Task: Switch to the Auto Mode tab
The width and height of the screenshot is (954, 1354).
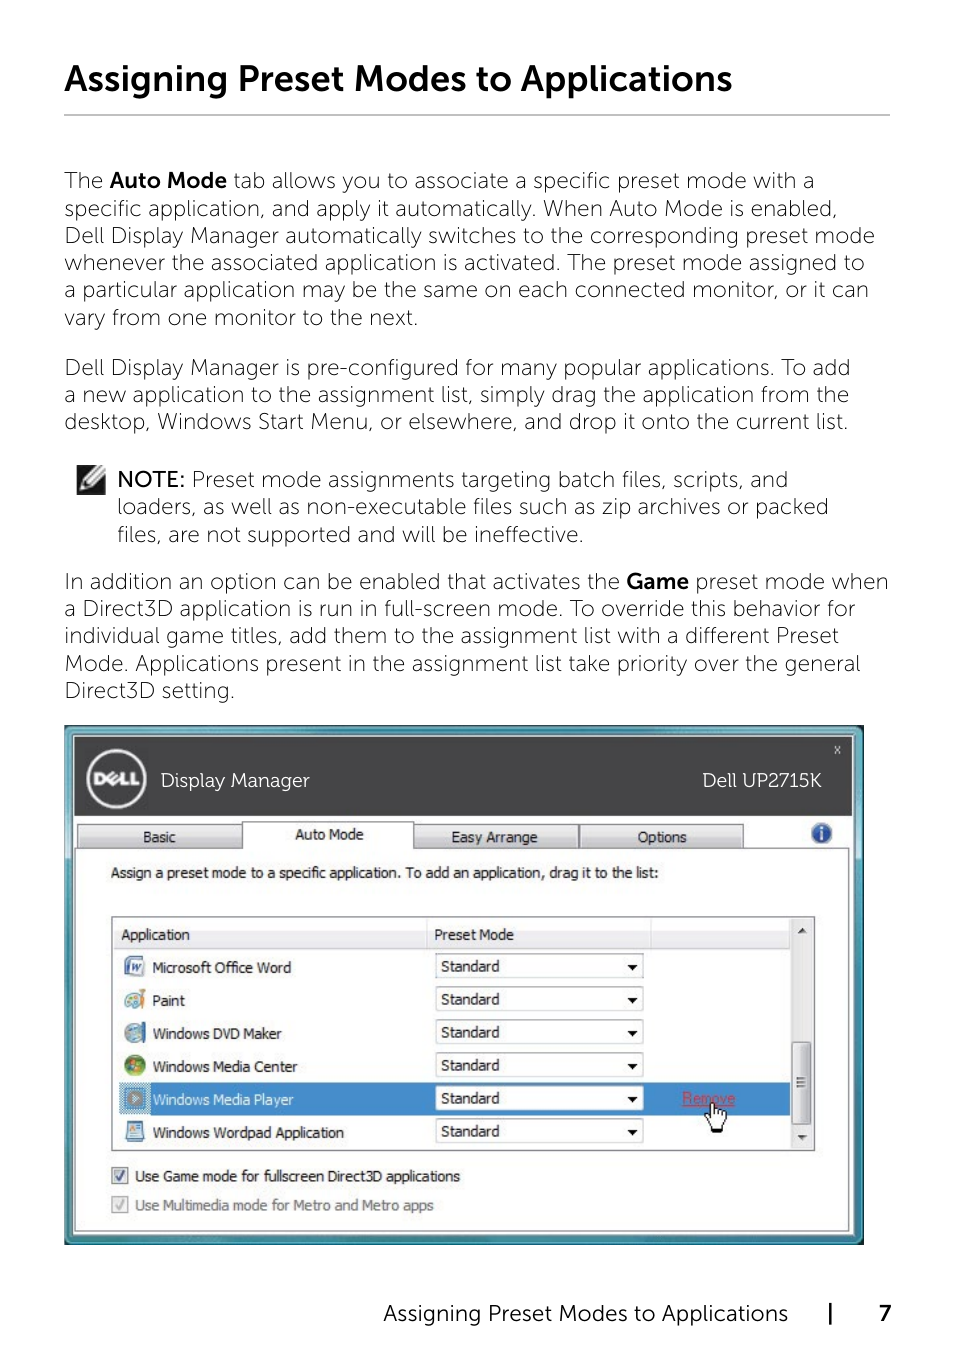Action: [x=328, y=835]
